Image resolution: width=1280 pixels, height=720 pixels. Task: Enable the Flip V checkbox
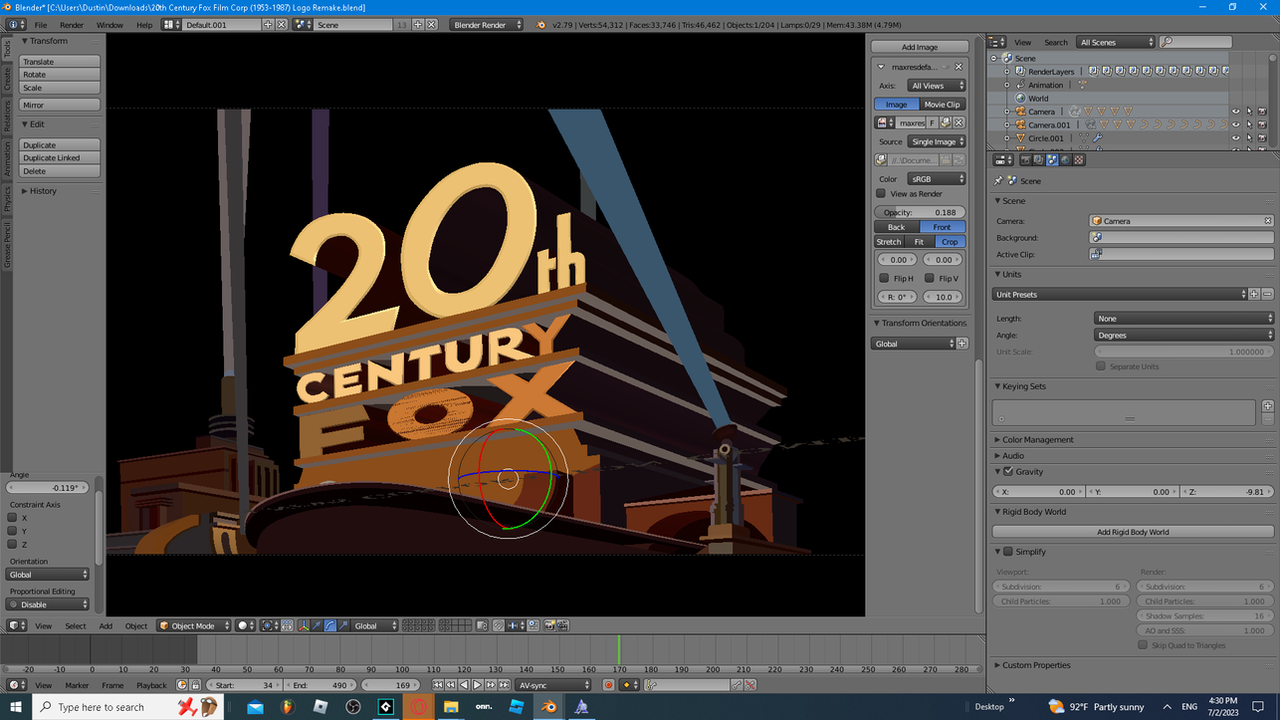929,278
